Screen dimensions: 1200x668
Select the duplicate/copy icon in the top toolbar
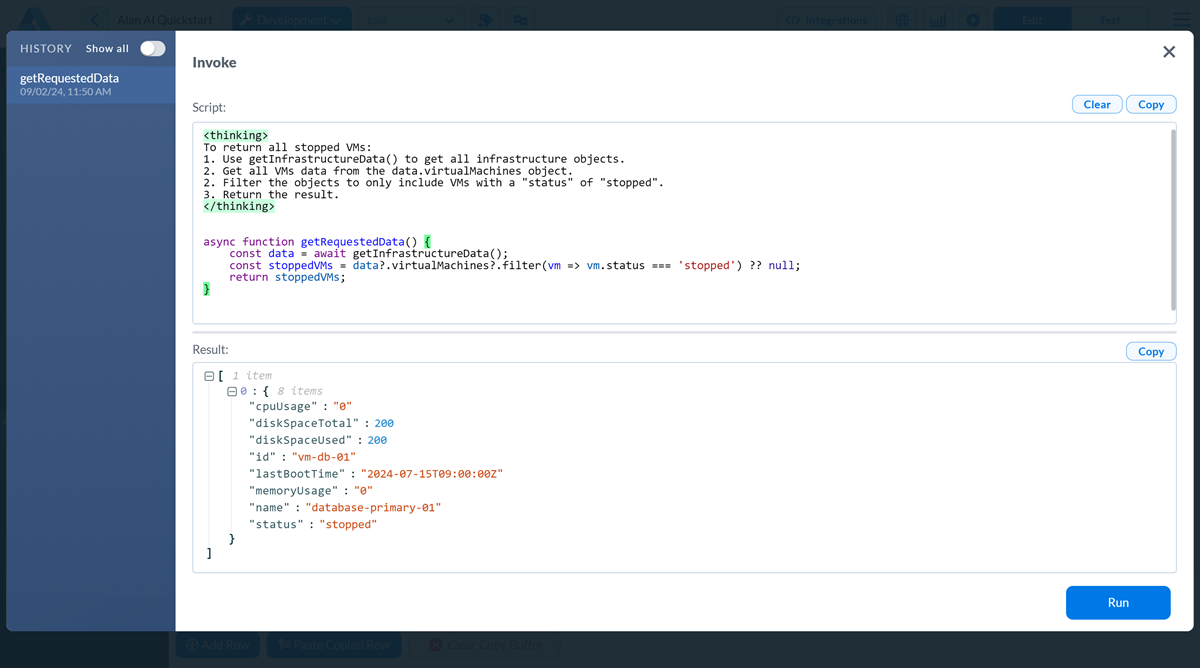[x=519, y=19]
